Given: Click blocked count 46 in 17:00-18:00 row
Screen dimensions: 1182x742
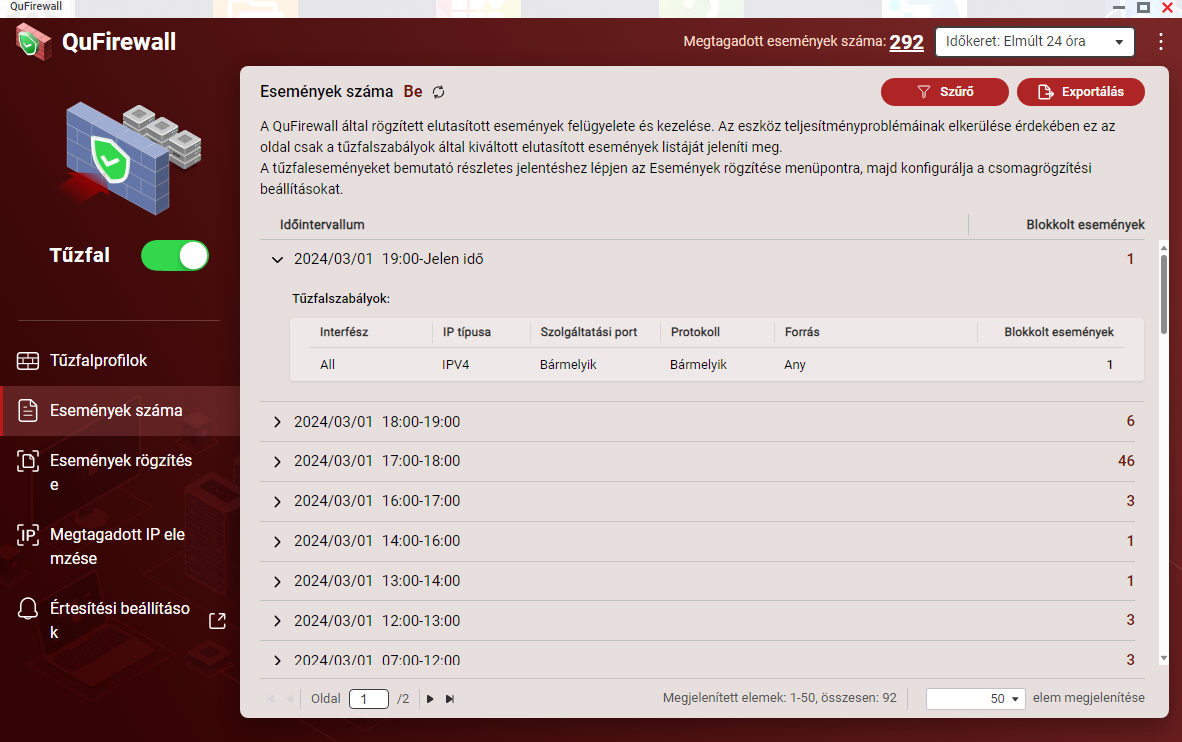Looking at the screenshot, I should [1126, 461].
